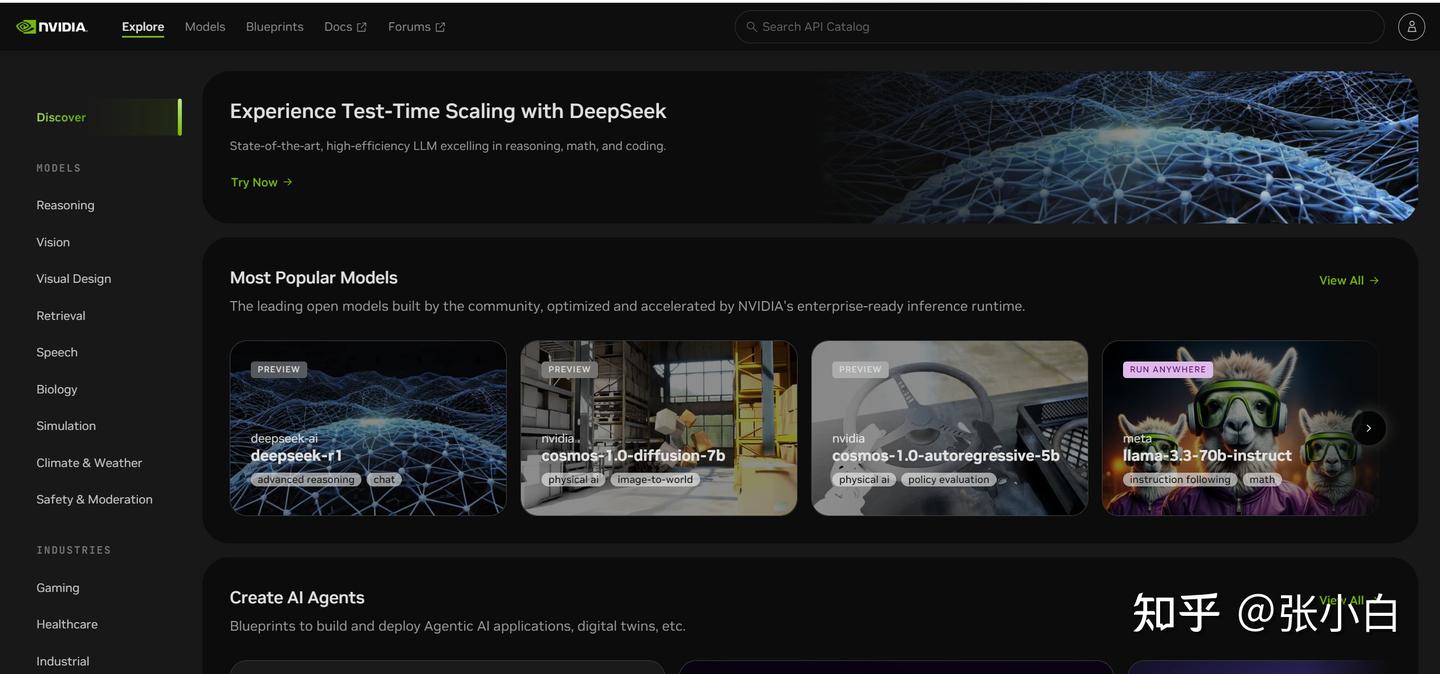Viewport: 1440px width, 674px height.
Task: Click Experience Test-Time Scaling with DeepSeek headline
Action: click(x=448, y=111)
